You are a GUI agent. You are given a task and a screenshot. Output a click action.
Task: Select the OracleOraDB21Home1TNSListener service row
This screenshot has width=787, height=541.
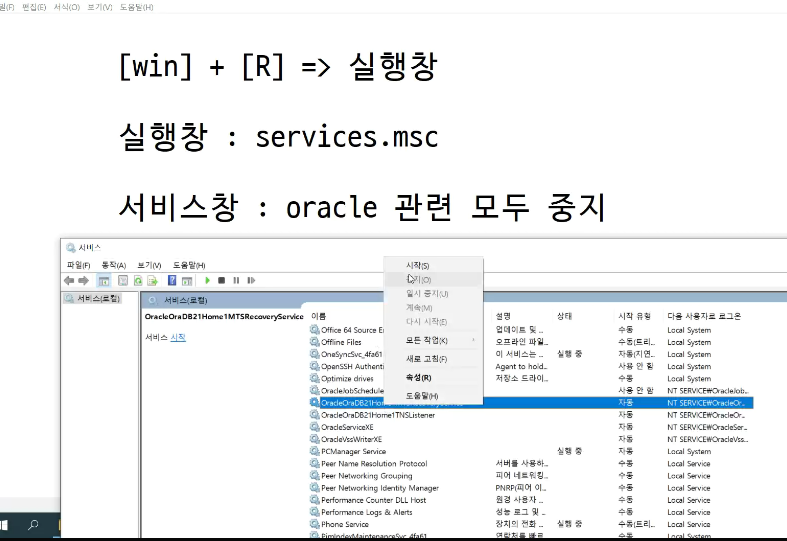(x=531, y=415)
